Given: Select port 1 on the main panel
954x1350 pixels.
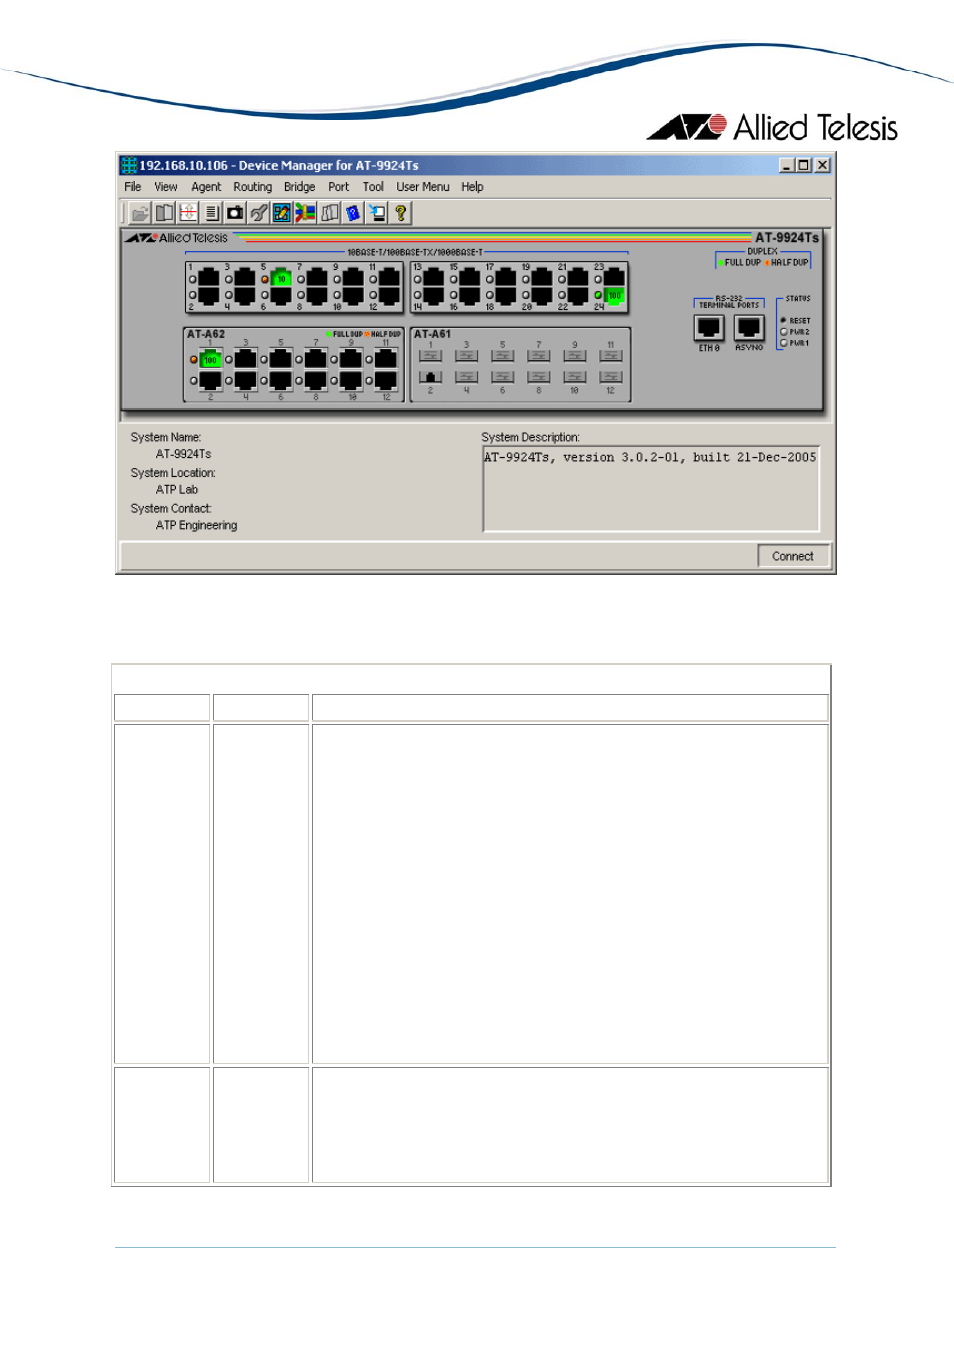Looking at the screenshot, I should [209, 278].
